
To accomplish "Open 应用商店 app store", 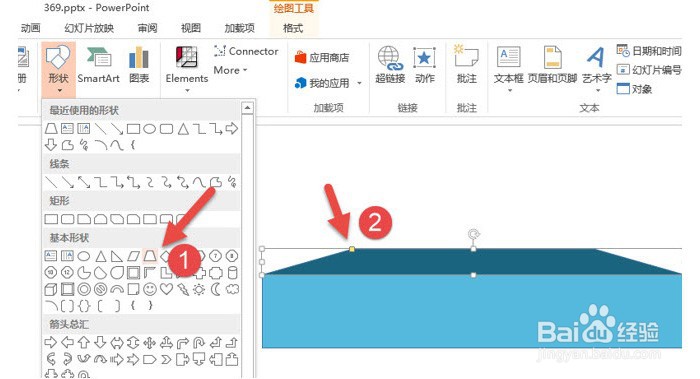I will pos(322,58).
